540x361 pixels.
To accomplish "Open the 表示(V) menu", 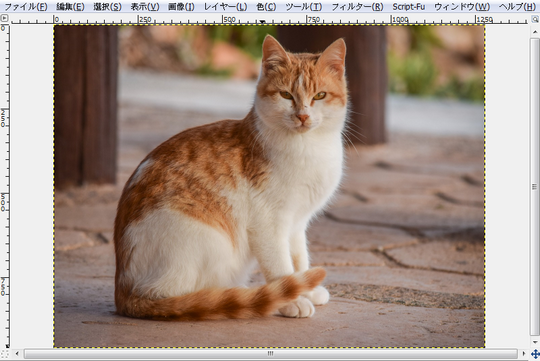I will tap(145, 6).
